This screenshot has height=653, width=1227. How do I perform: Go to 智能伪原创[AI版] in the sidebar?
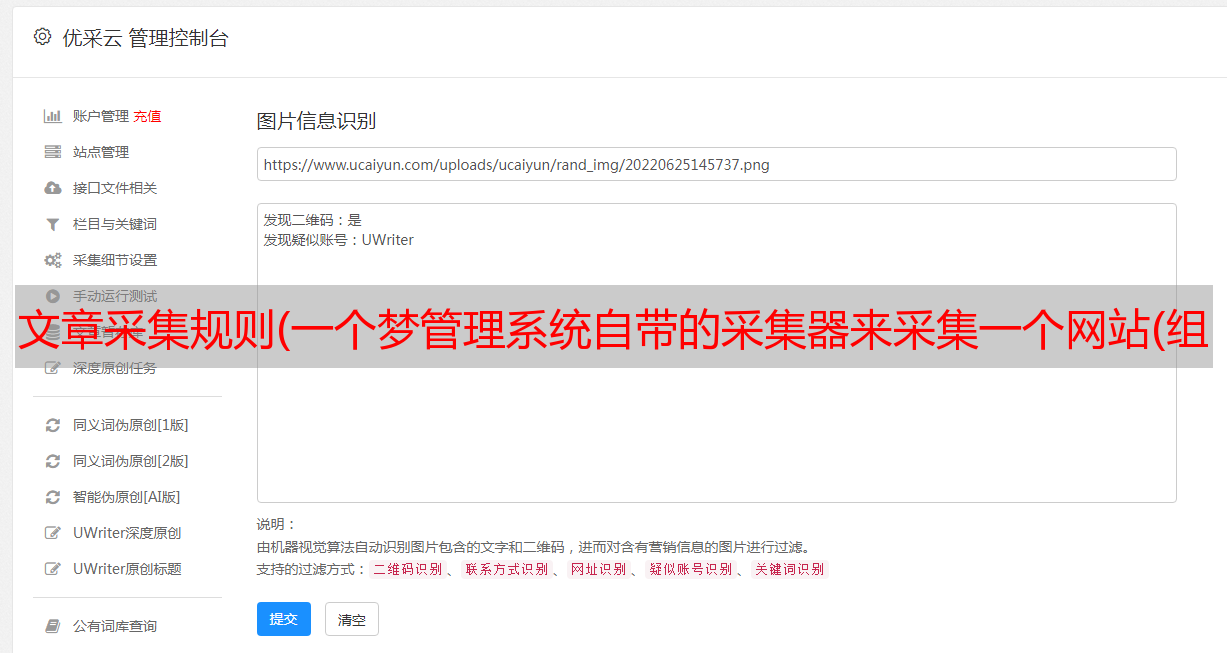pos(127,497)
